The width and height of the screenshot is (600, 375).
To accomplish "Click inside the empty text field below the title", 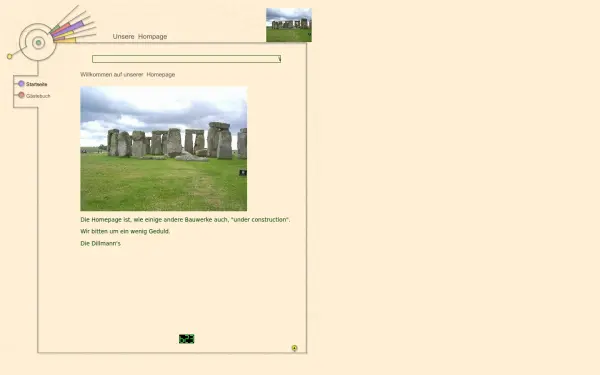I will 187,59.
